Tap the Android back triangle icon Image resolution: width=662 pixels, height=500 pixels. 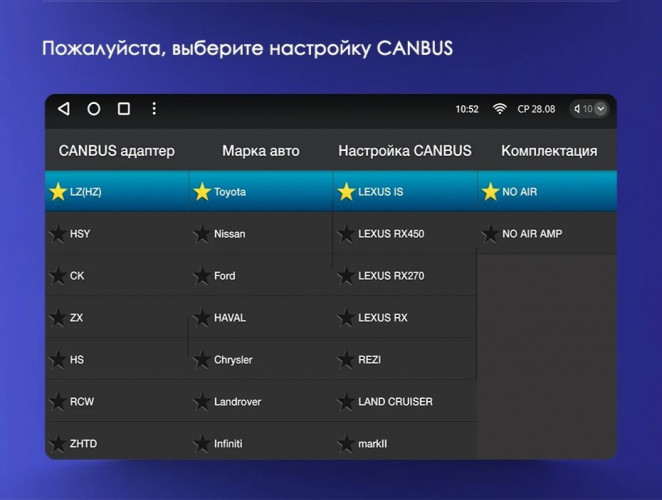pyautogui.click(x=64, y=109)
